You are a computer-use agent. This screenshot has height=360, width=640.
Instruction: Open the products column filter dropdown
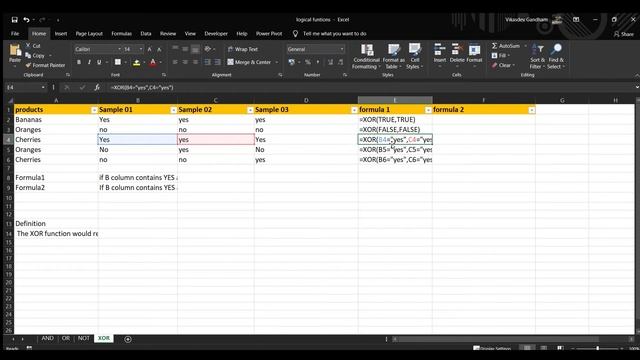point(94,110)
